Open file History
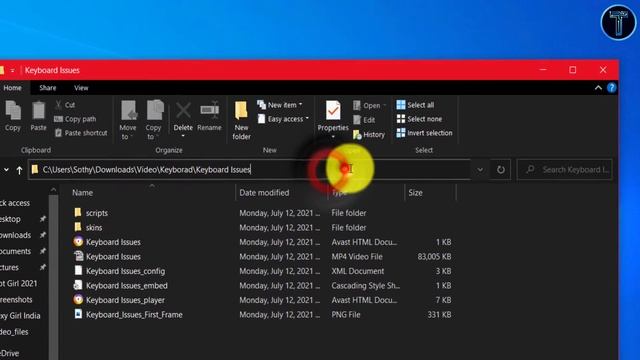 pos(369,134)
